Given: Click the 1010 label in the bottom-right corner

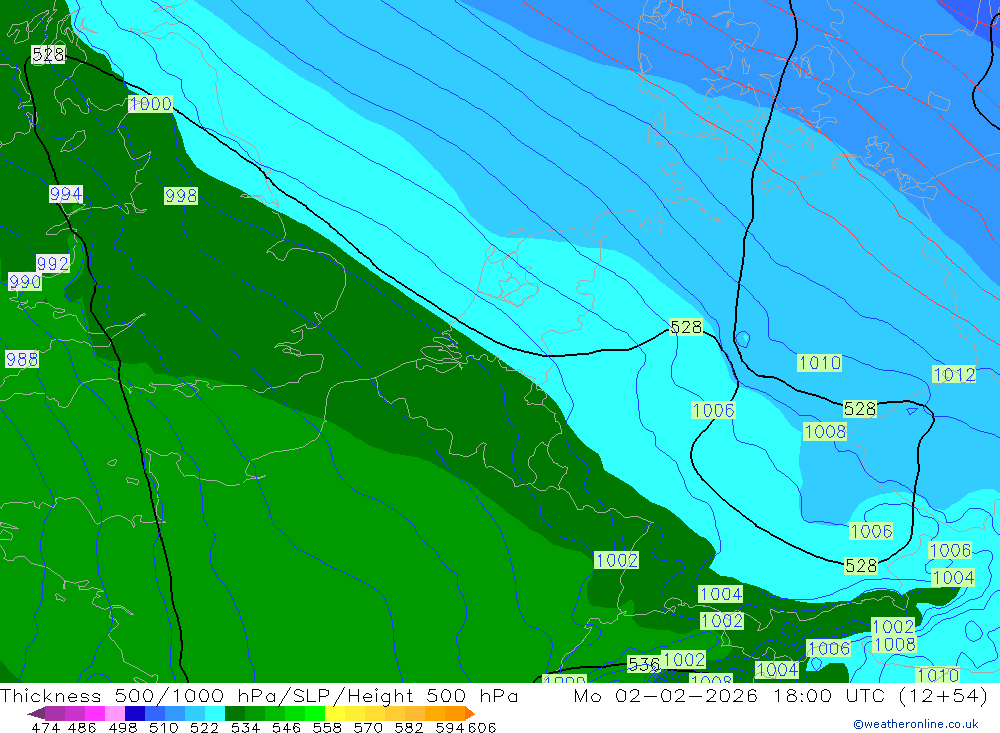Looking at the screenshot, I should (938, 676).
